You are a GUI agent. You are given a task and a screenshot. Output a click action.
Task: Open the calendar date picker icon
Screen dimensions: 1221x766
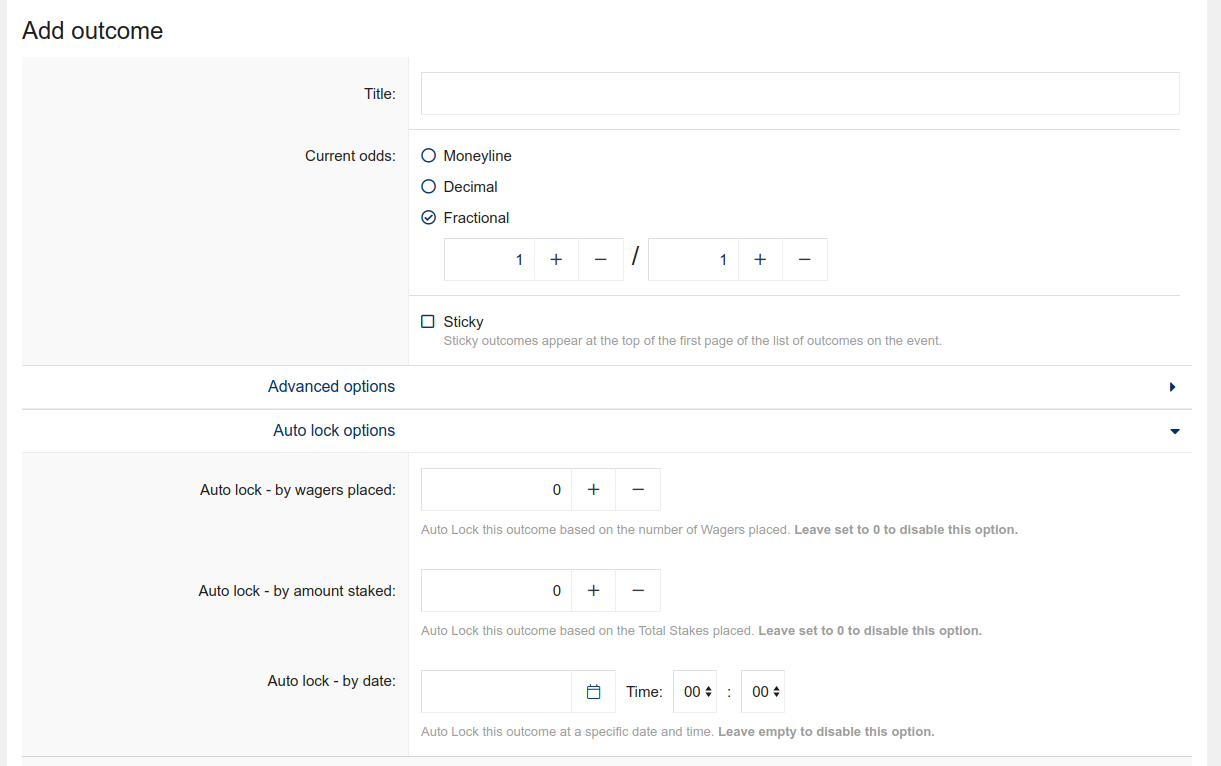(x=593, y=692)
